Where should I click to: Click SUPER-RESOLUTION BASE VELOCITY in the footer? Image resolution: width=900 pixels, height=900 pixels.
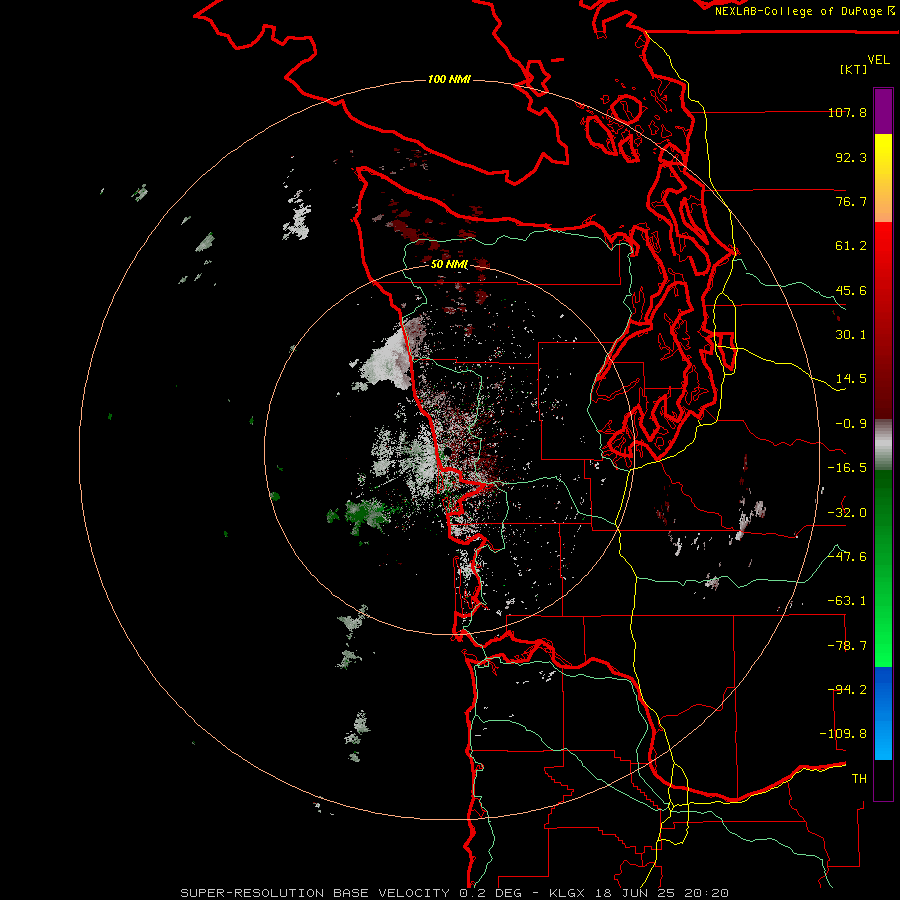coord(315,893)
